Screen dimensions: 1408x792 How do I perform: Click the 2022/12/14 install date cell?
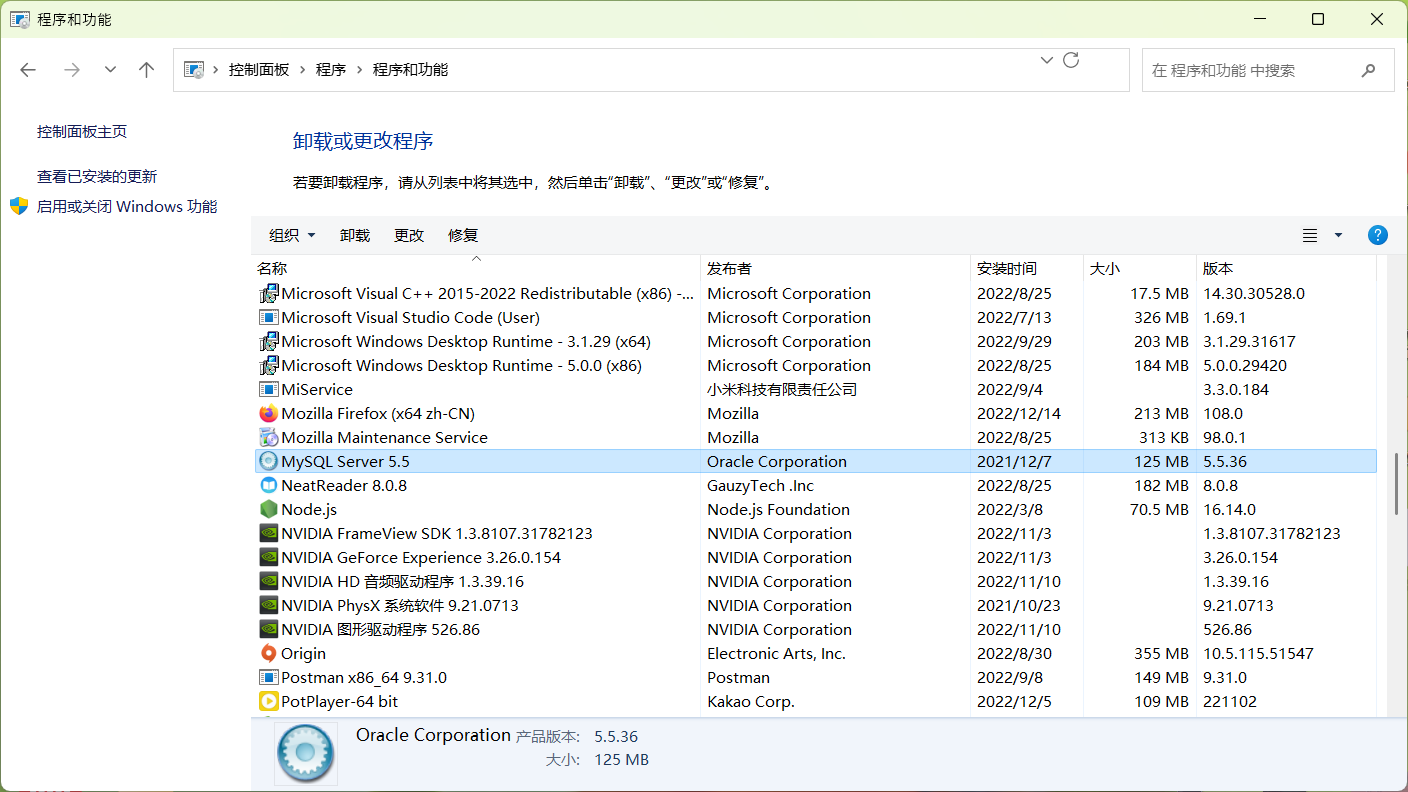click(x=1017, y=413)
